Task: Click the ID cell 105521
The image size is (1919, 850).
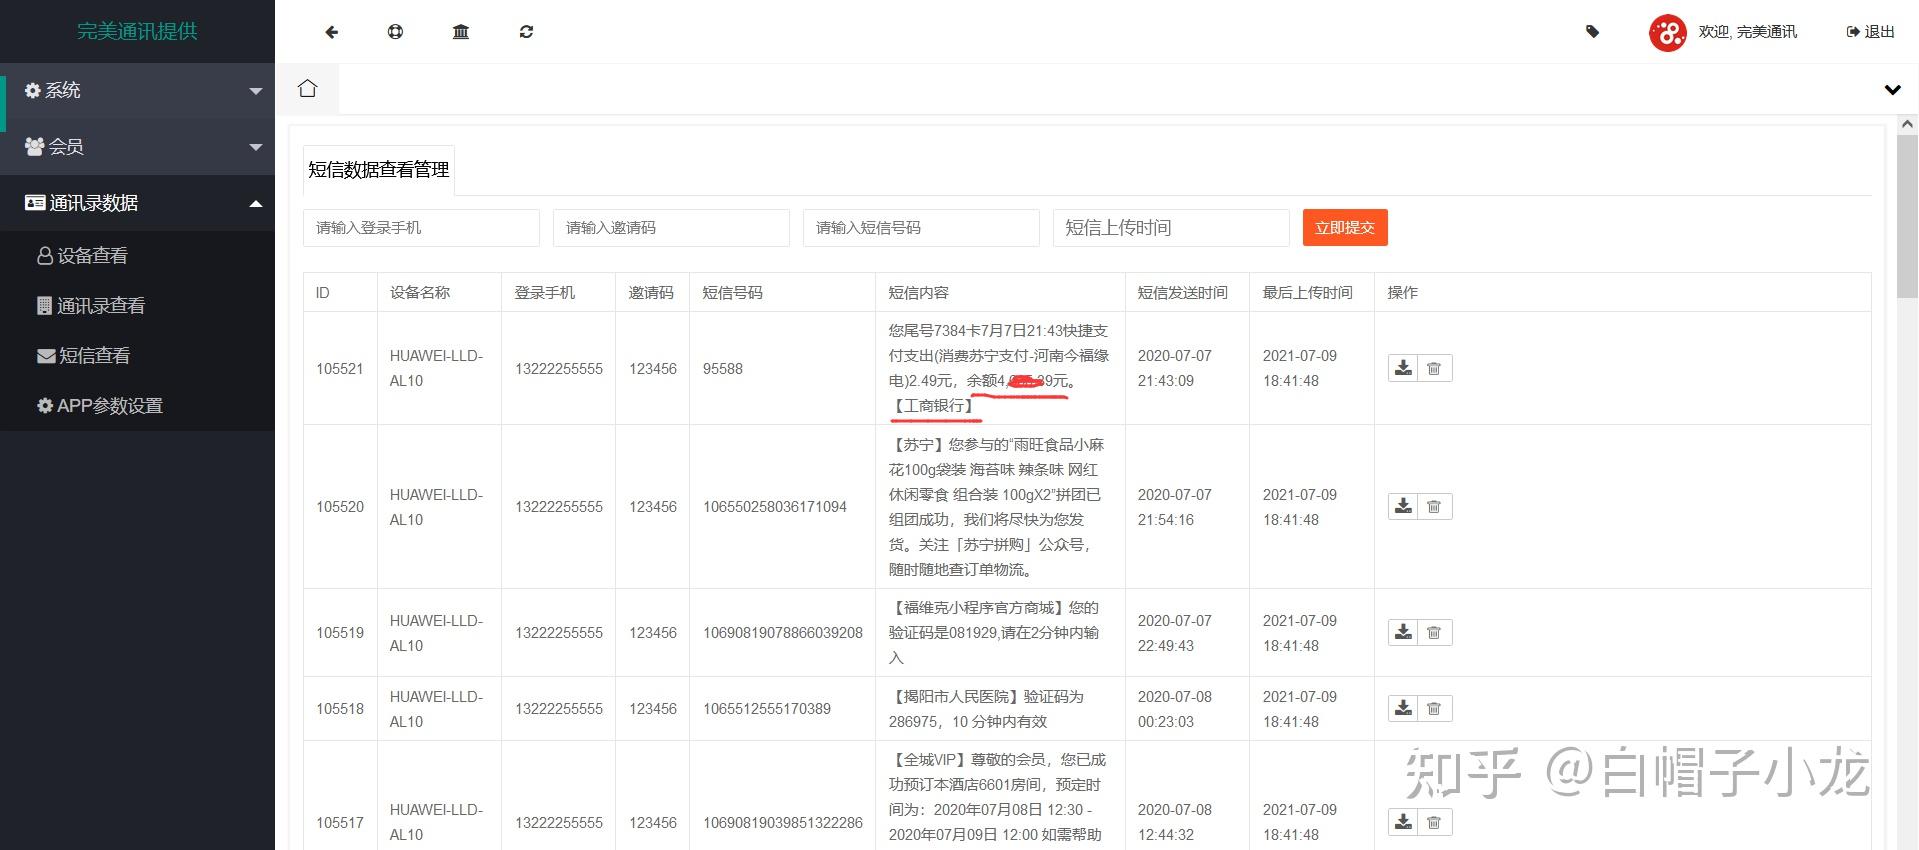Action: click(340, 369)
